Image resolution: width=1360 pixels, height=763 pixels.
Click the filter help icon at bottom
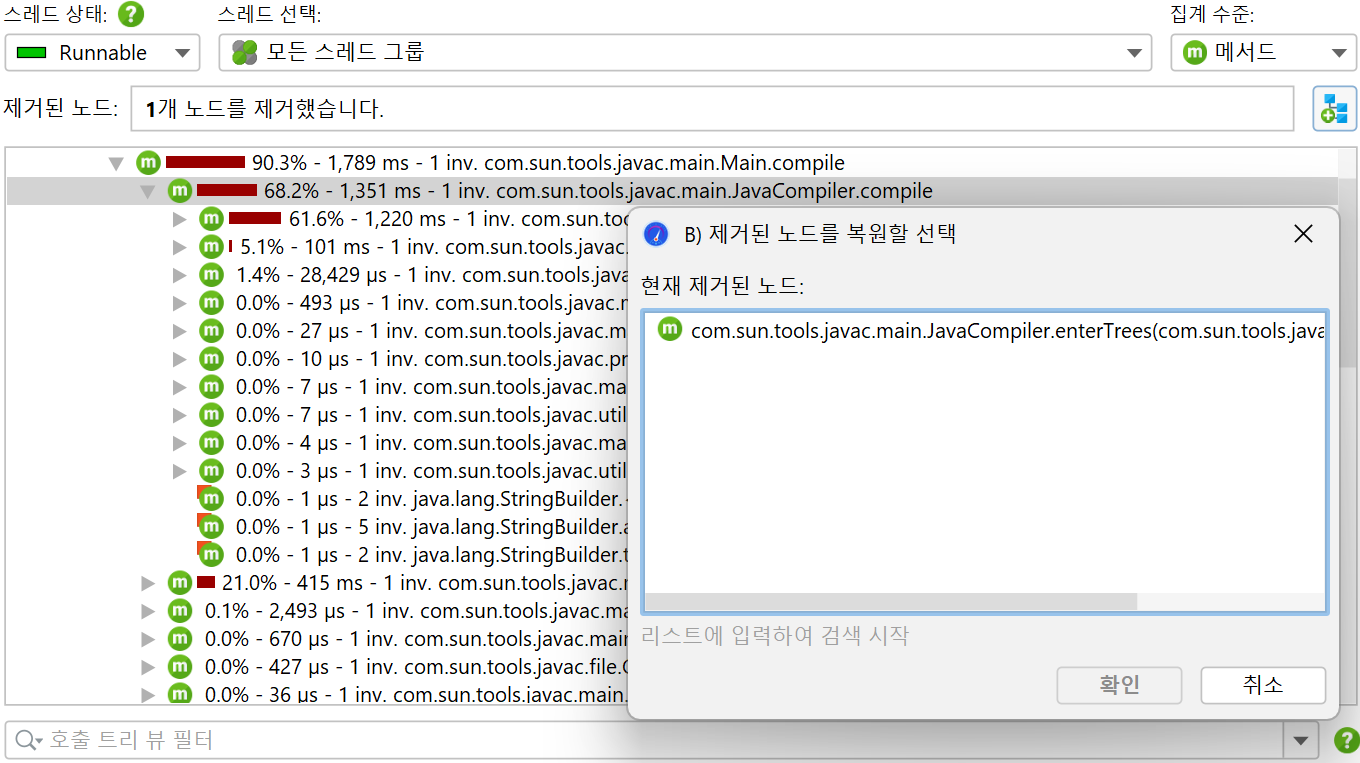click(x=1346, y=741)
